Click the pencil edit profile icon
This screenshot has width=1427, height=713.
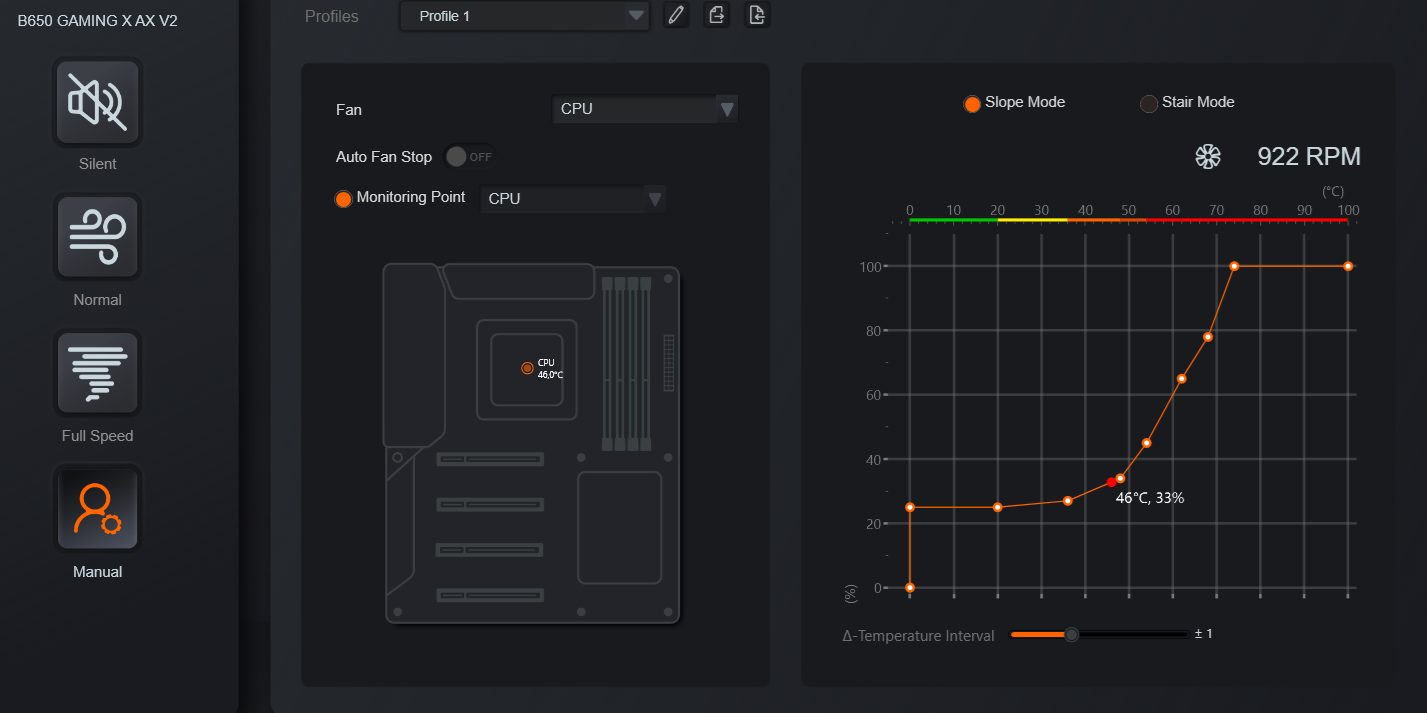[x=676, y=15]
